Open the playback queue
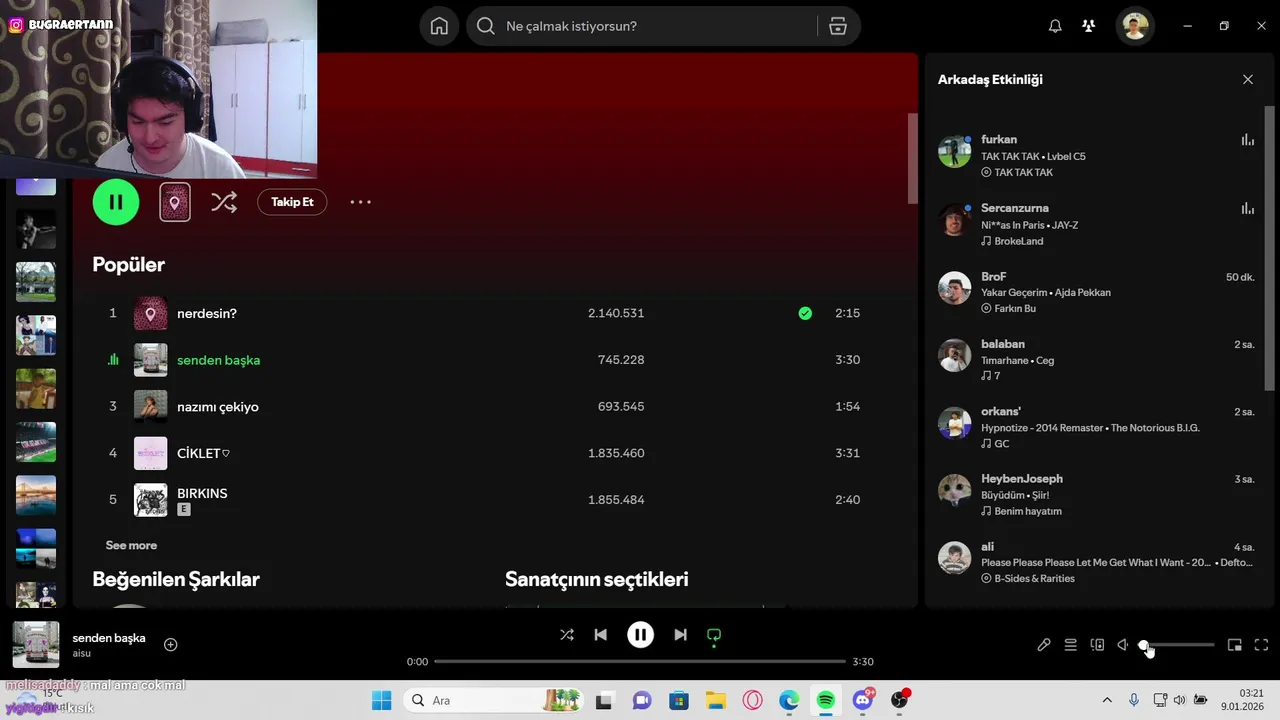This screenshot has width=1280, height=720. point(1070,645)
